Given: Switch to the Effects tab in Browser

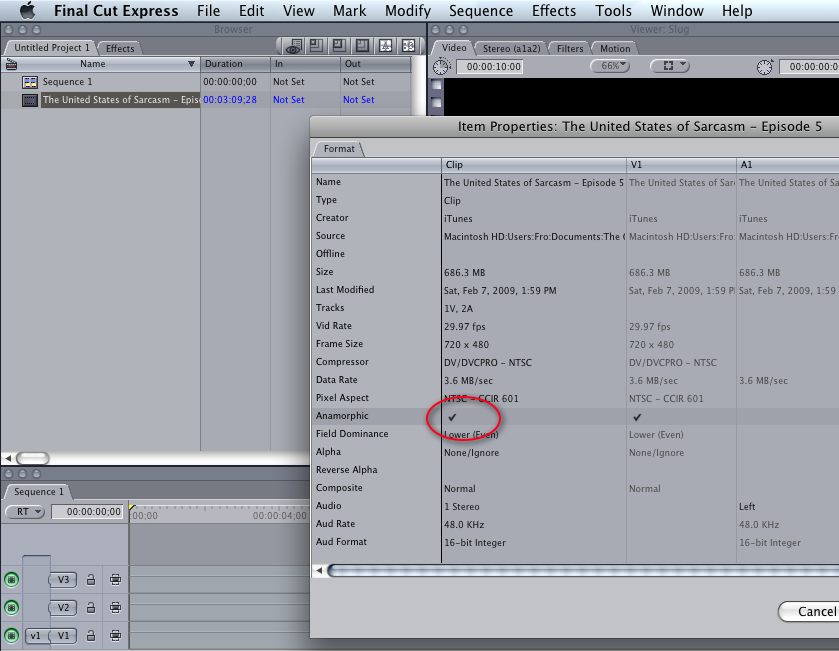Looking at the screenshot, I should click(x=120, y=48).
